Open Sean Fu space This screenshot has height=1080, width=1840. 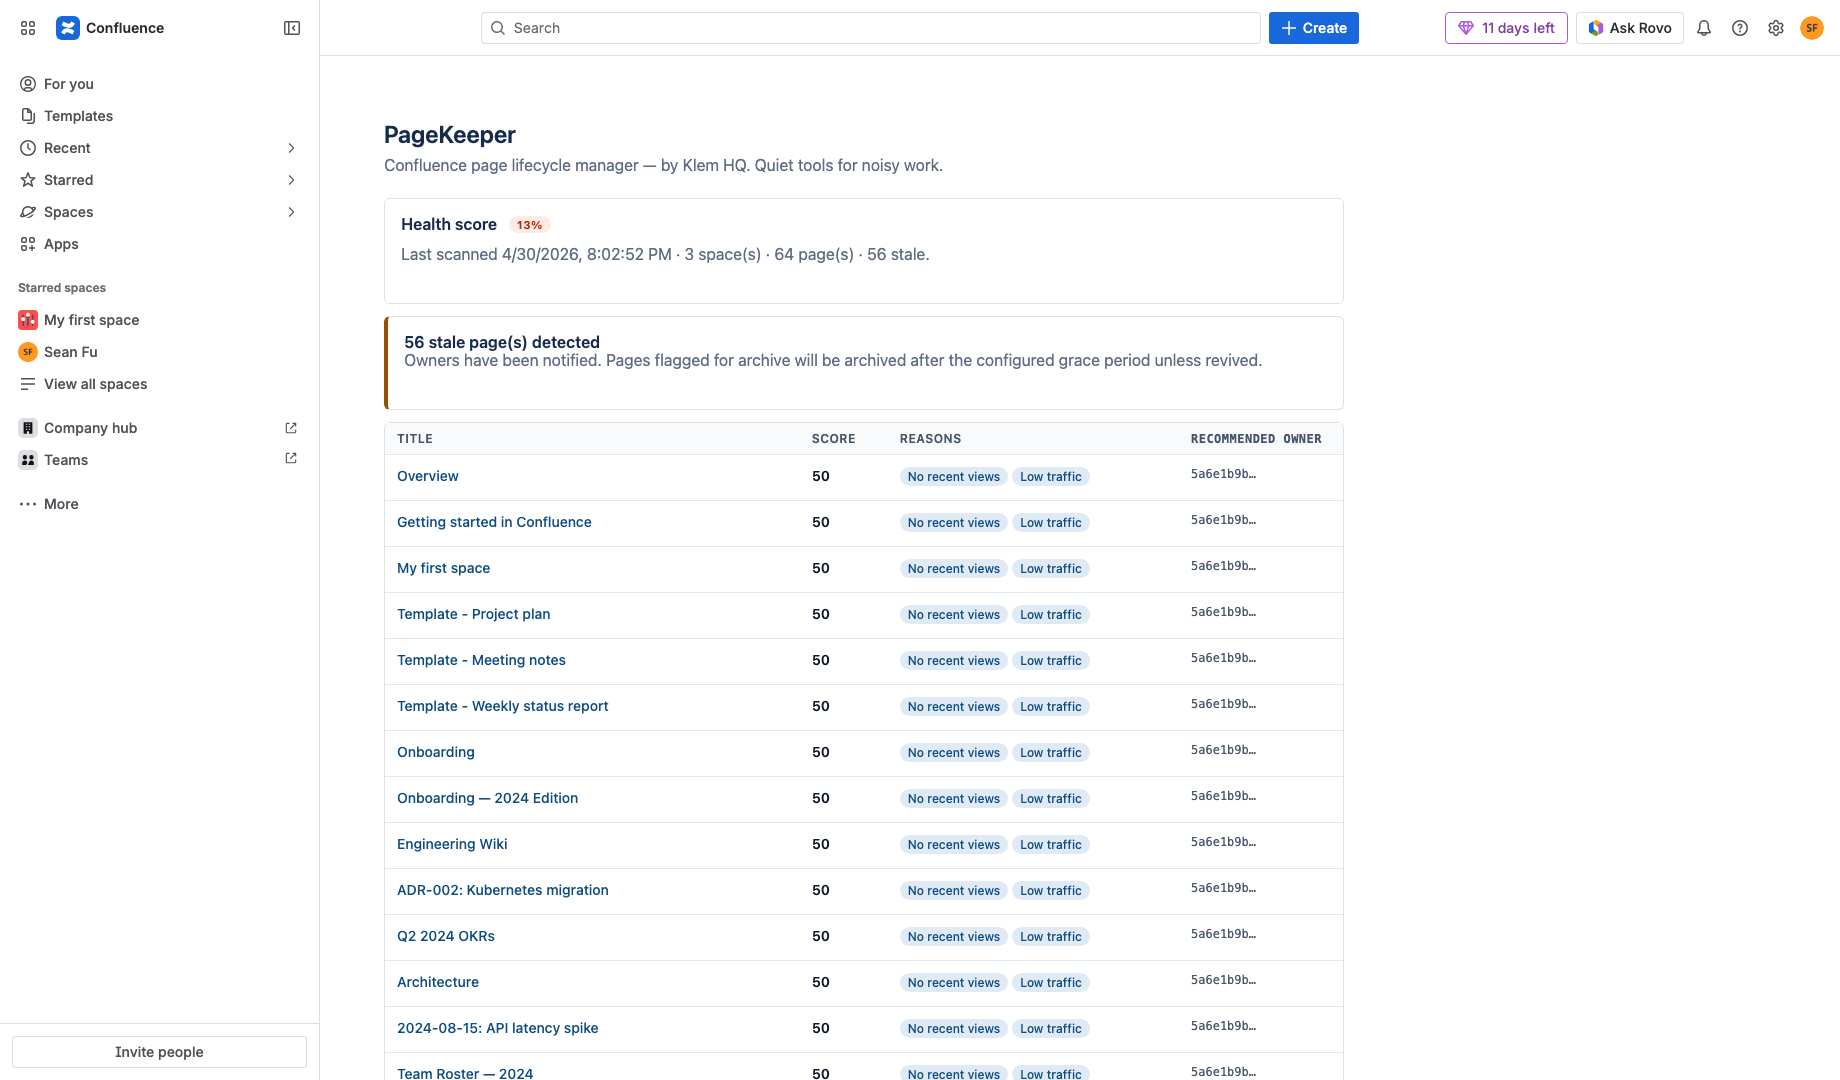coord(160,352)
